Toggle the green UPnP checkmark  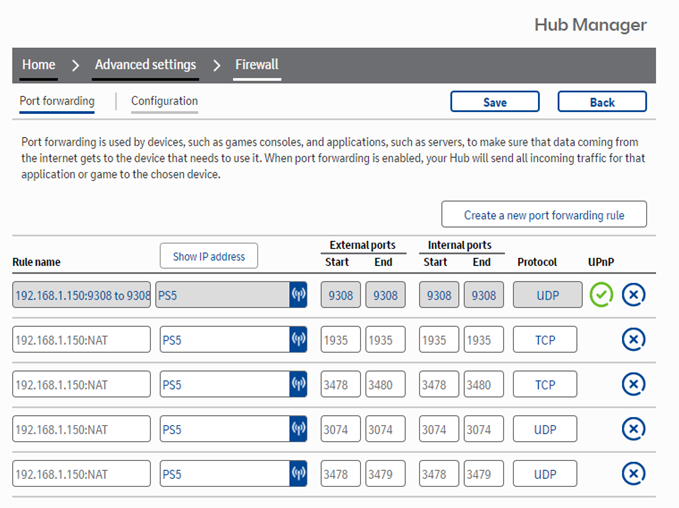(x=600, y=294)
